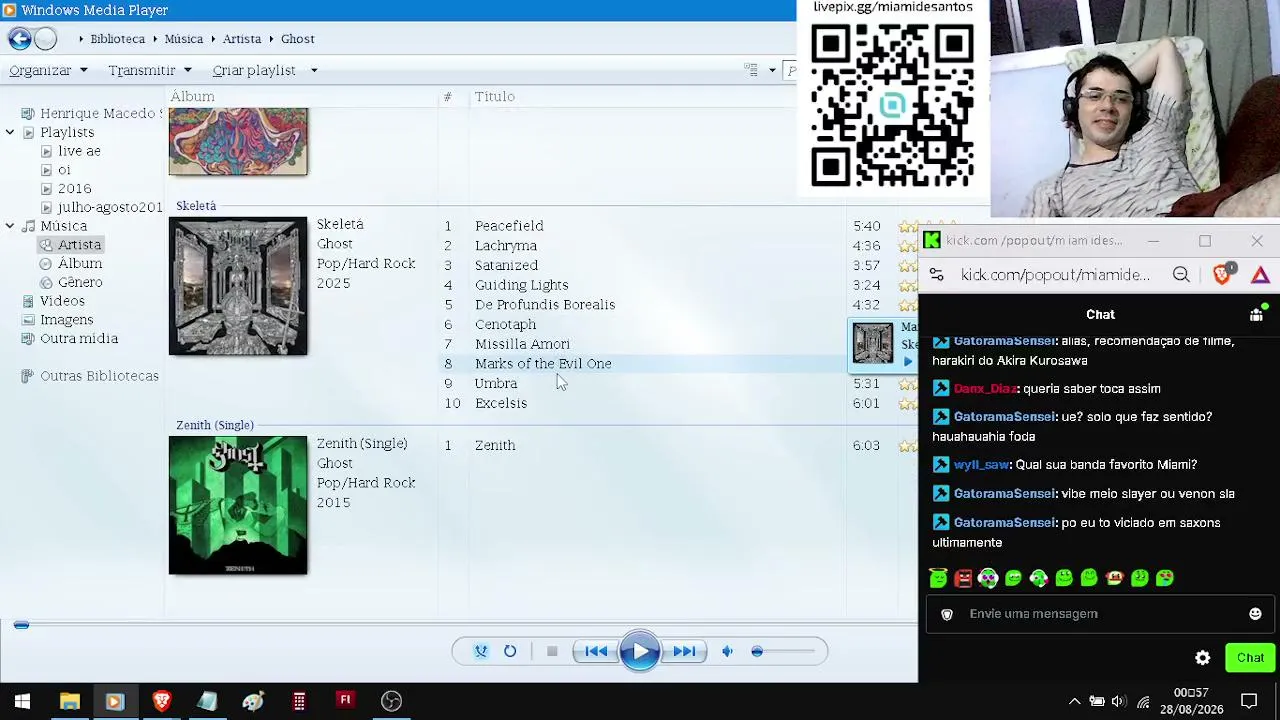Sort by the Álbum column header
The image size is (1280, 720).
(x=192, y=97)
